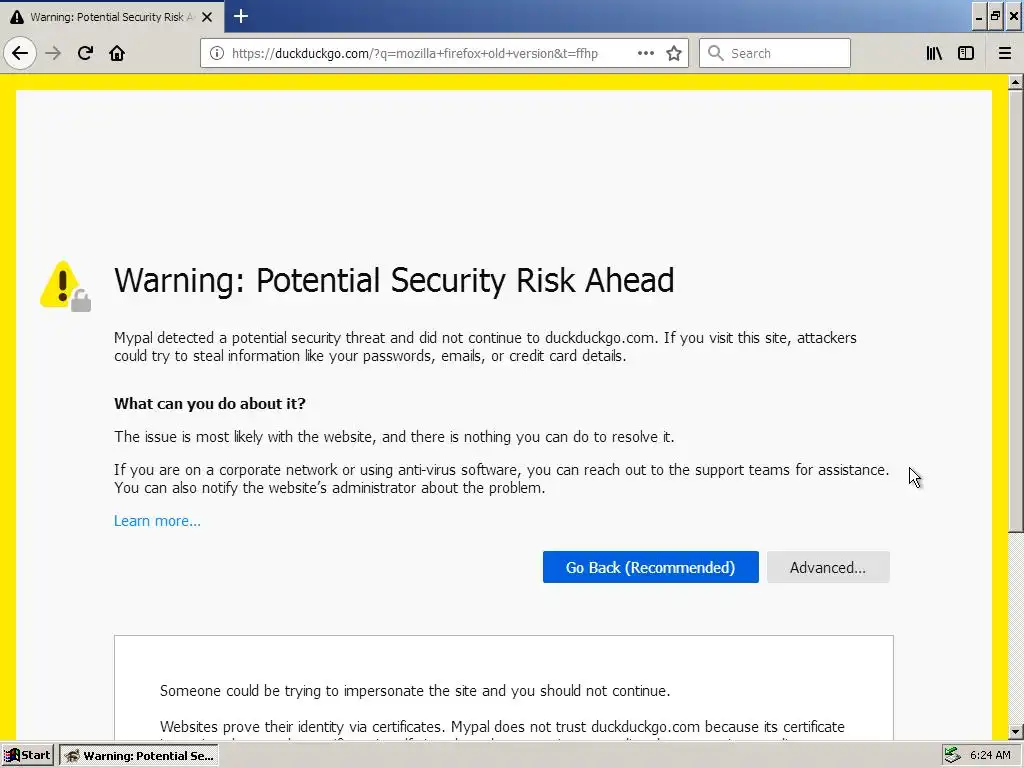Click the duckduckgo.com address bar URL
This screenshot has height=768, width=1024.
click(x=415, y=53)
